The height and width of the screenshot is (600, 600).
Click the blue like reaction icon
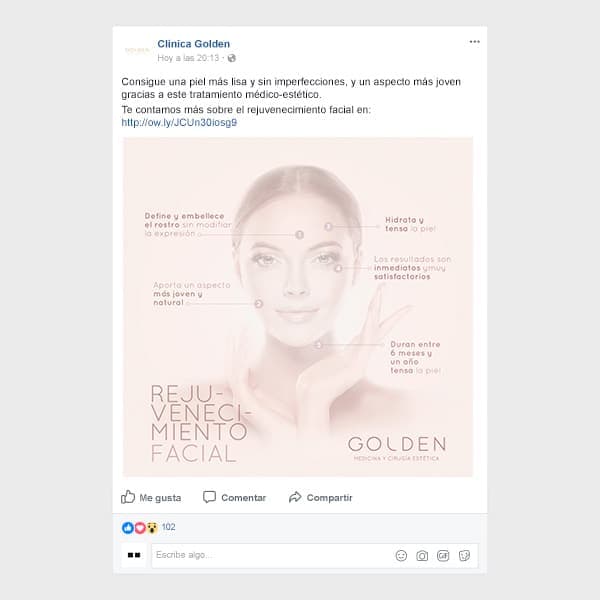click(x=127, y=528)
